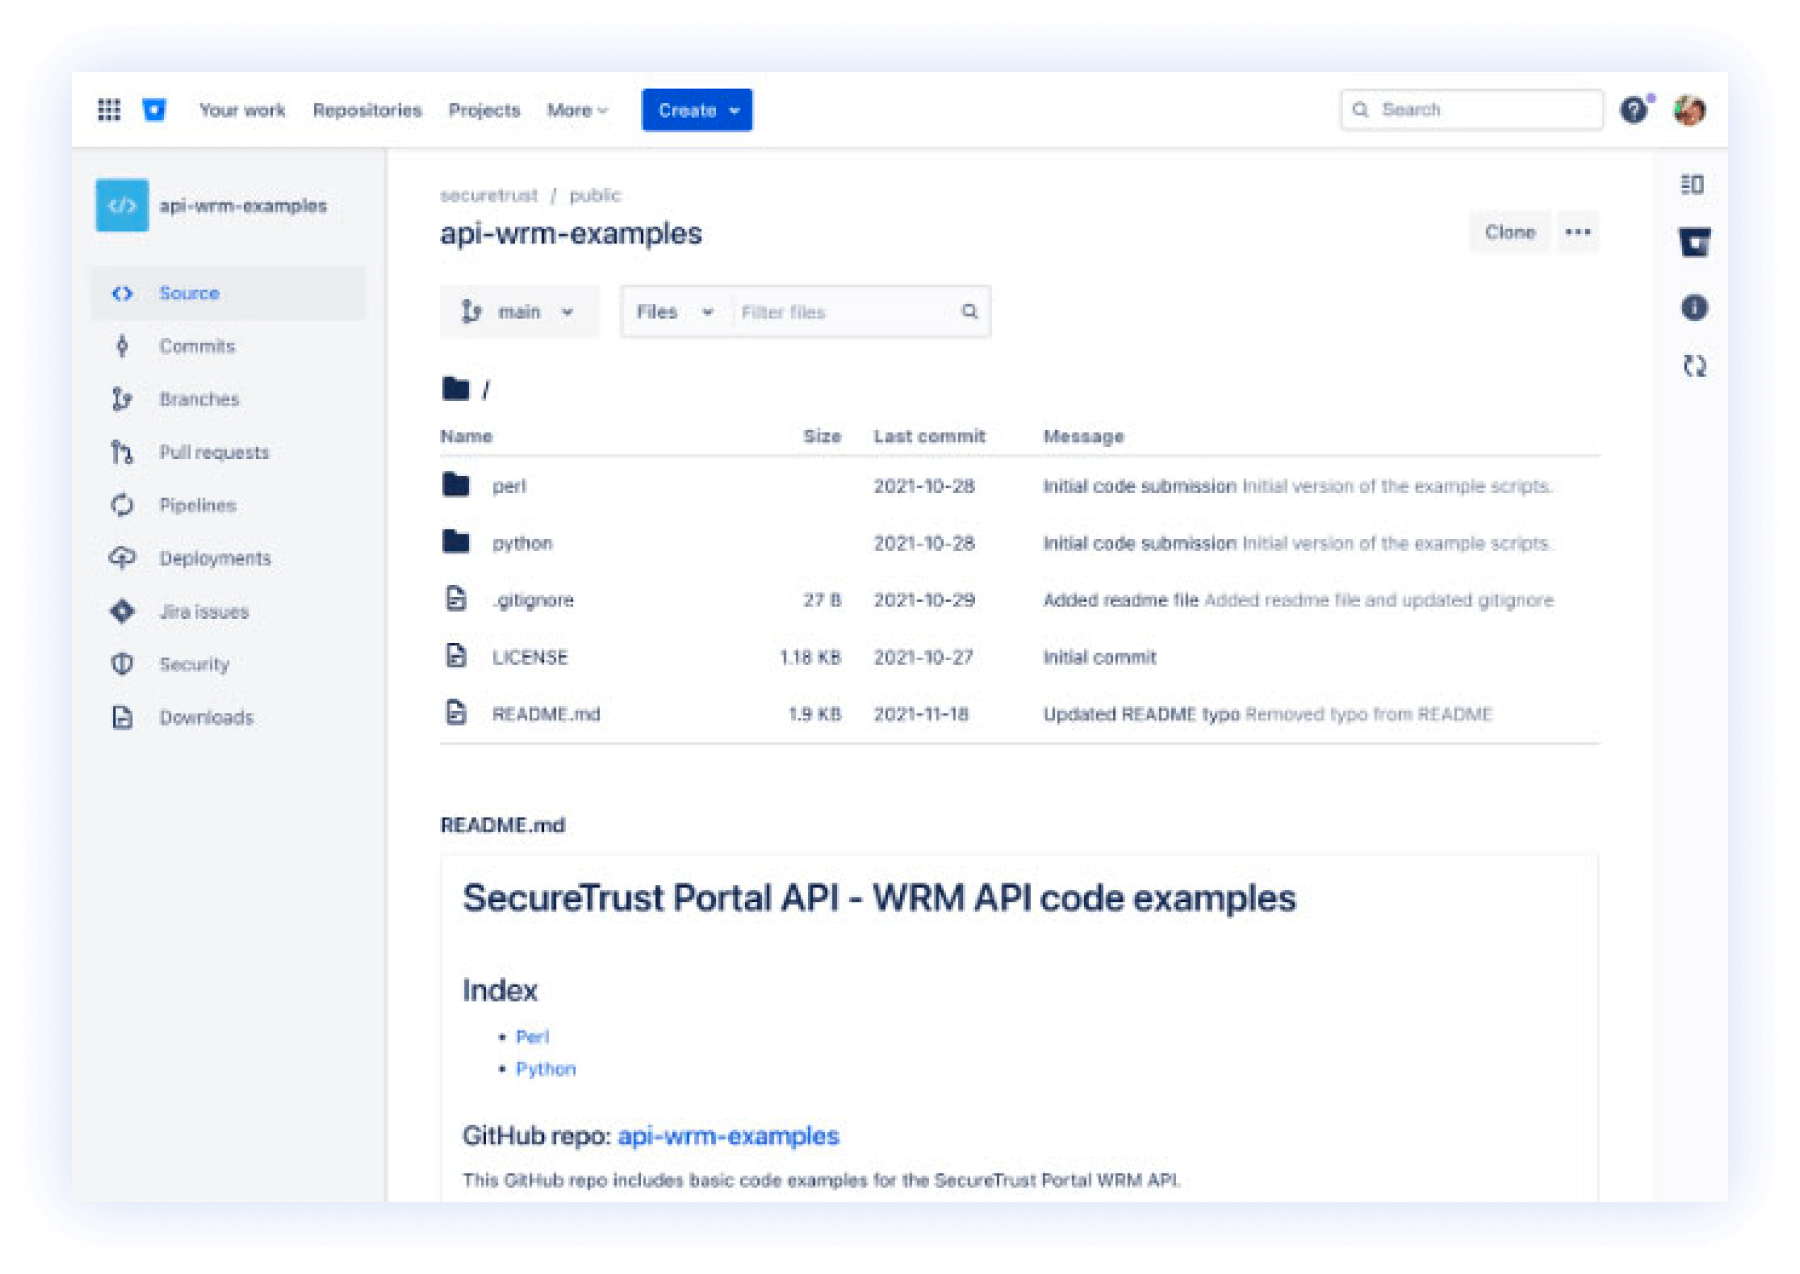The image size is (1800, 1274).
Task: Open the repository info icon in right rail
Action: (x=1694, y=307)
